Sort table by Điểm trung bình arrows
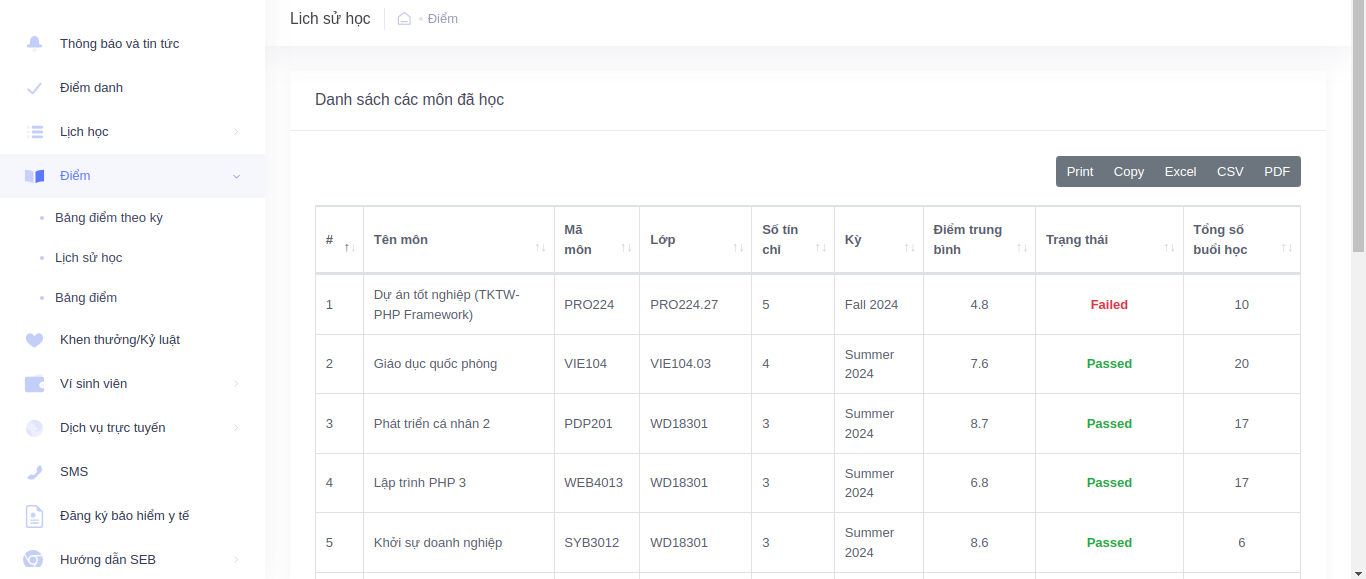This screenshot has width=1366, height=579. click(x=1022, y=248)
